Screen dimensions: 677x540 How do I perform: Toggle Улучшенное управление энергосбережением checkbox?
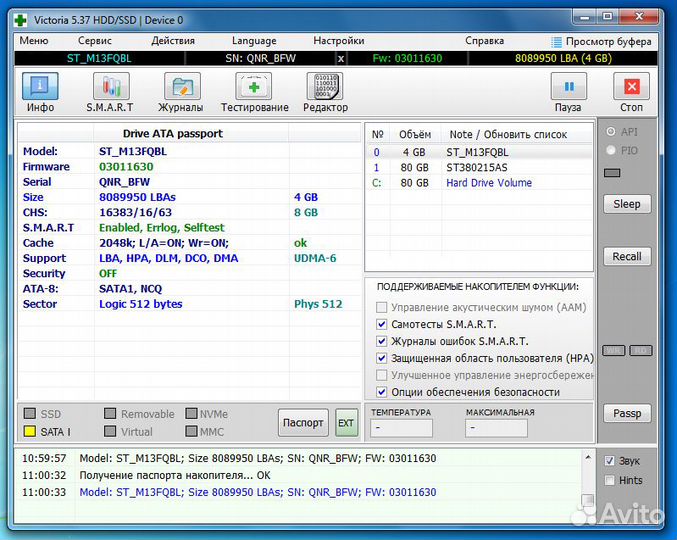click(x=381, y=375)
